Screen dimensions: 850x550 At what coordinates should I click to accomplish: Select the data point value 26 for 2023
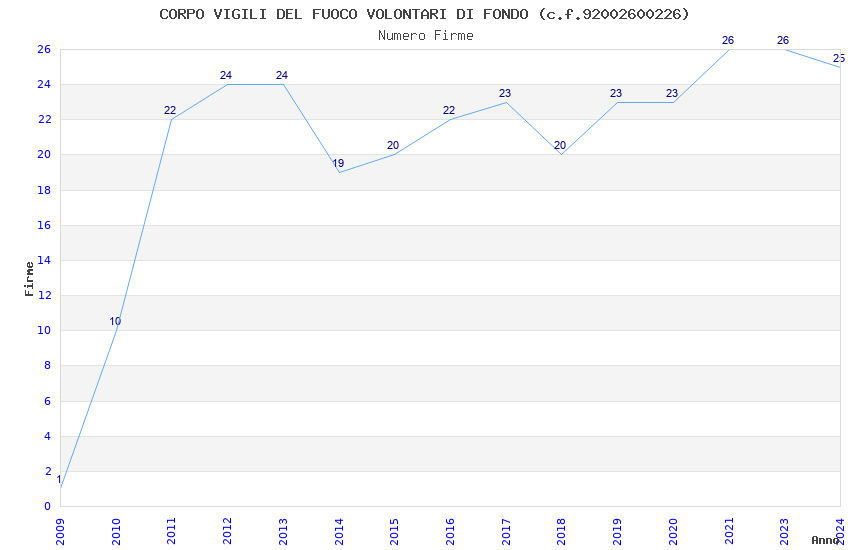[x=783, y=40]
